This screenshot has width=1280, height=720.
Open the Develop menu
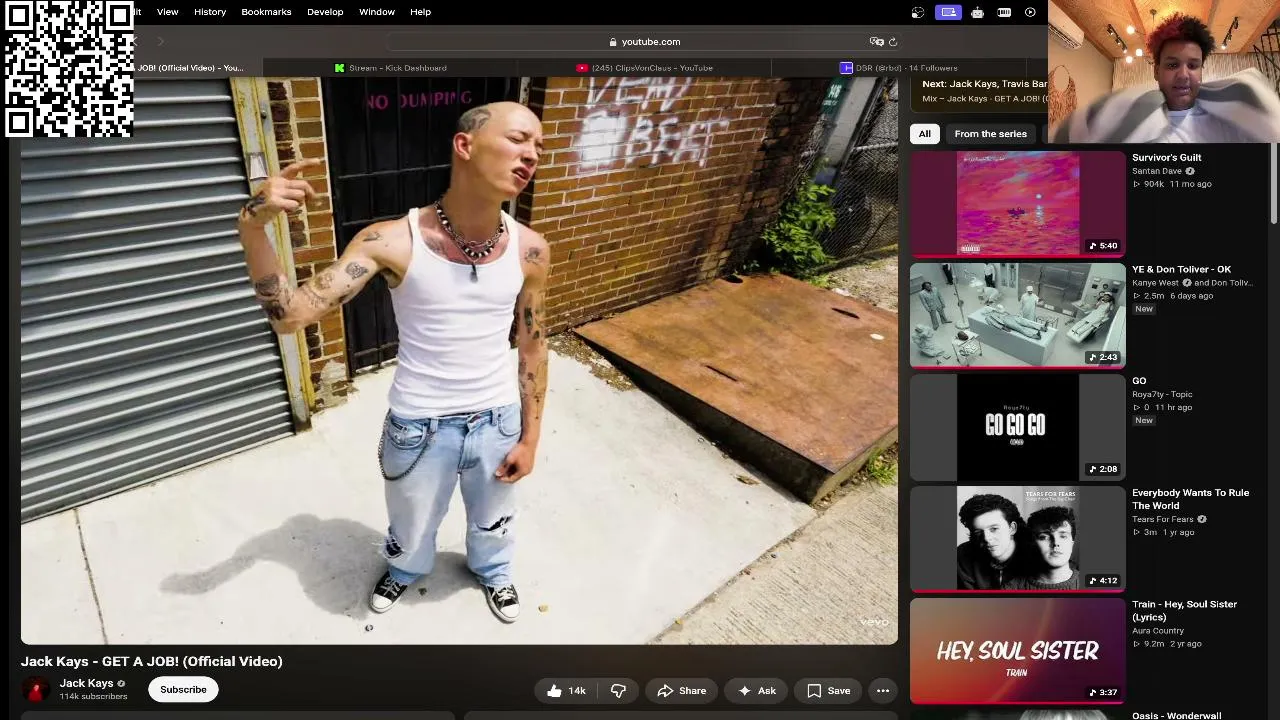tap(325, 12)
